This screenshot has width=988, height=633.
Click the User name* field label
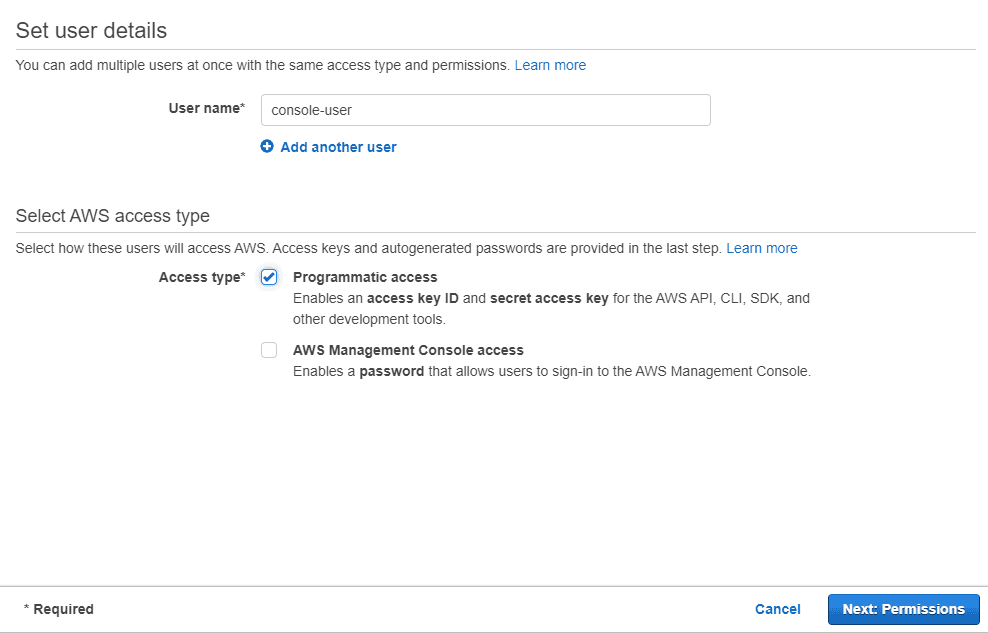point(207,108)
